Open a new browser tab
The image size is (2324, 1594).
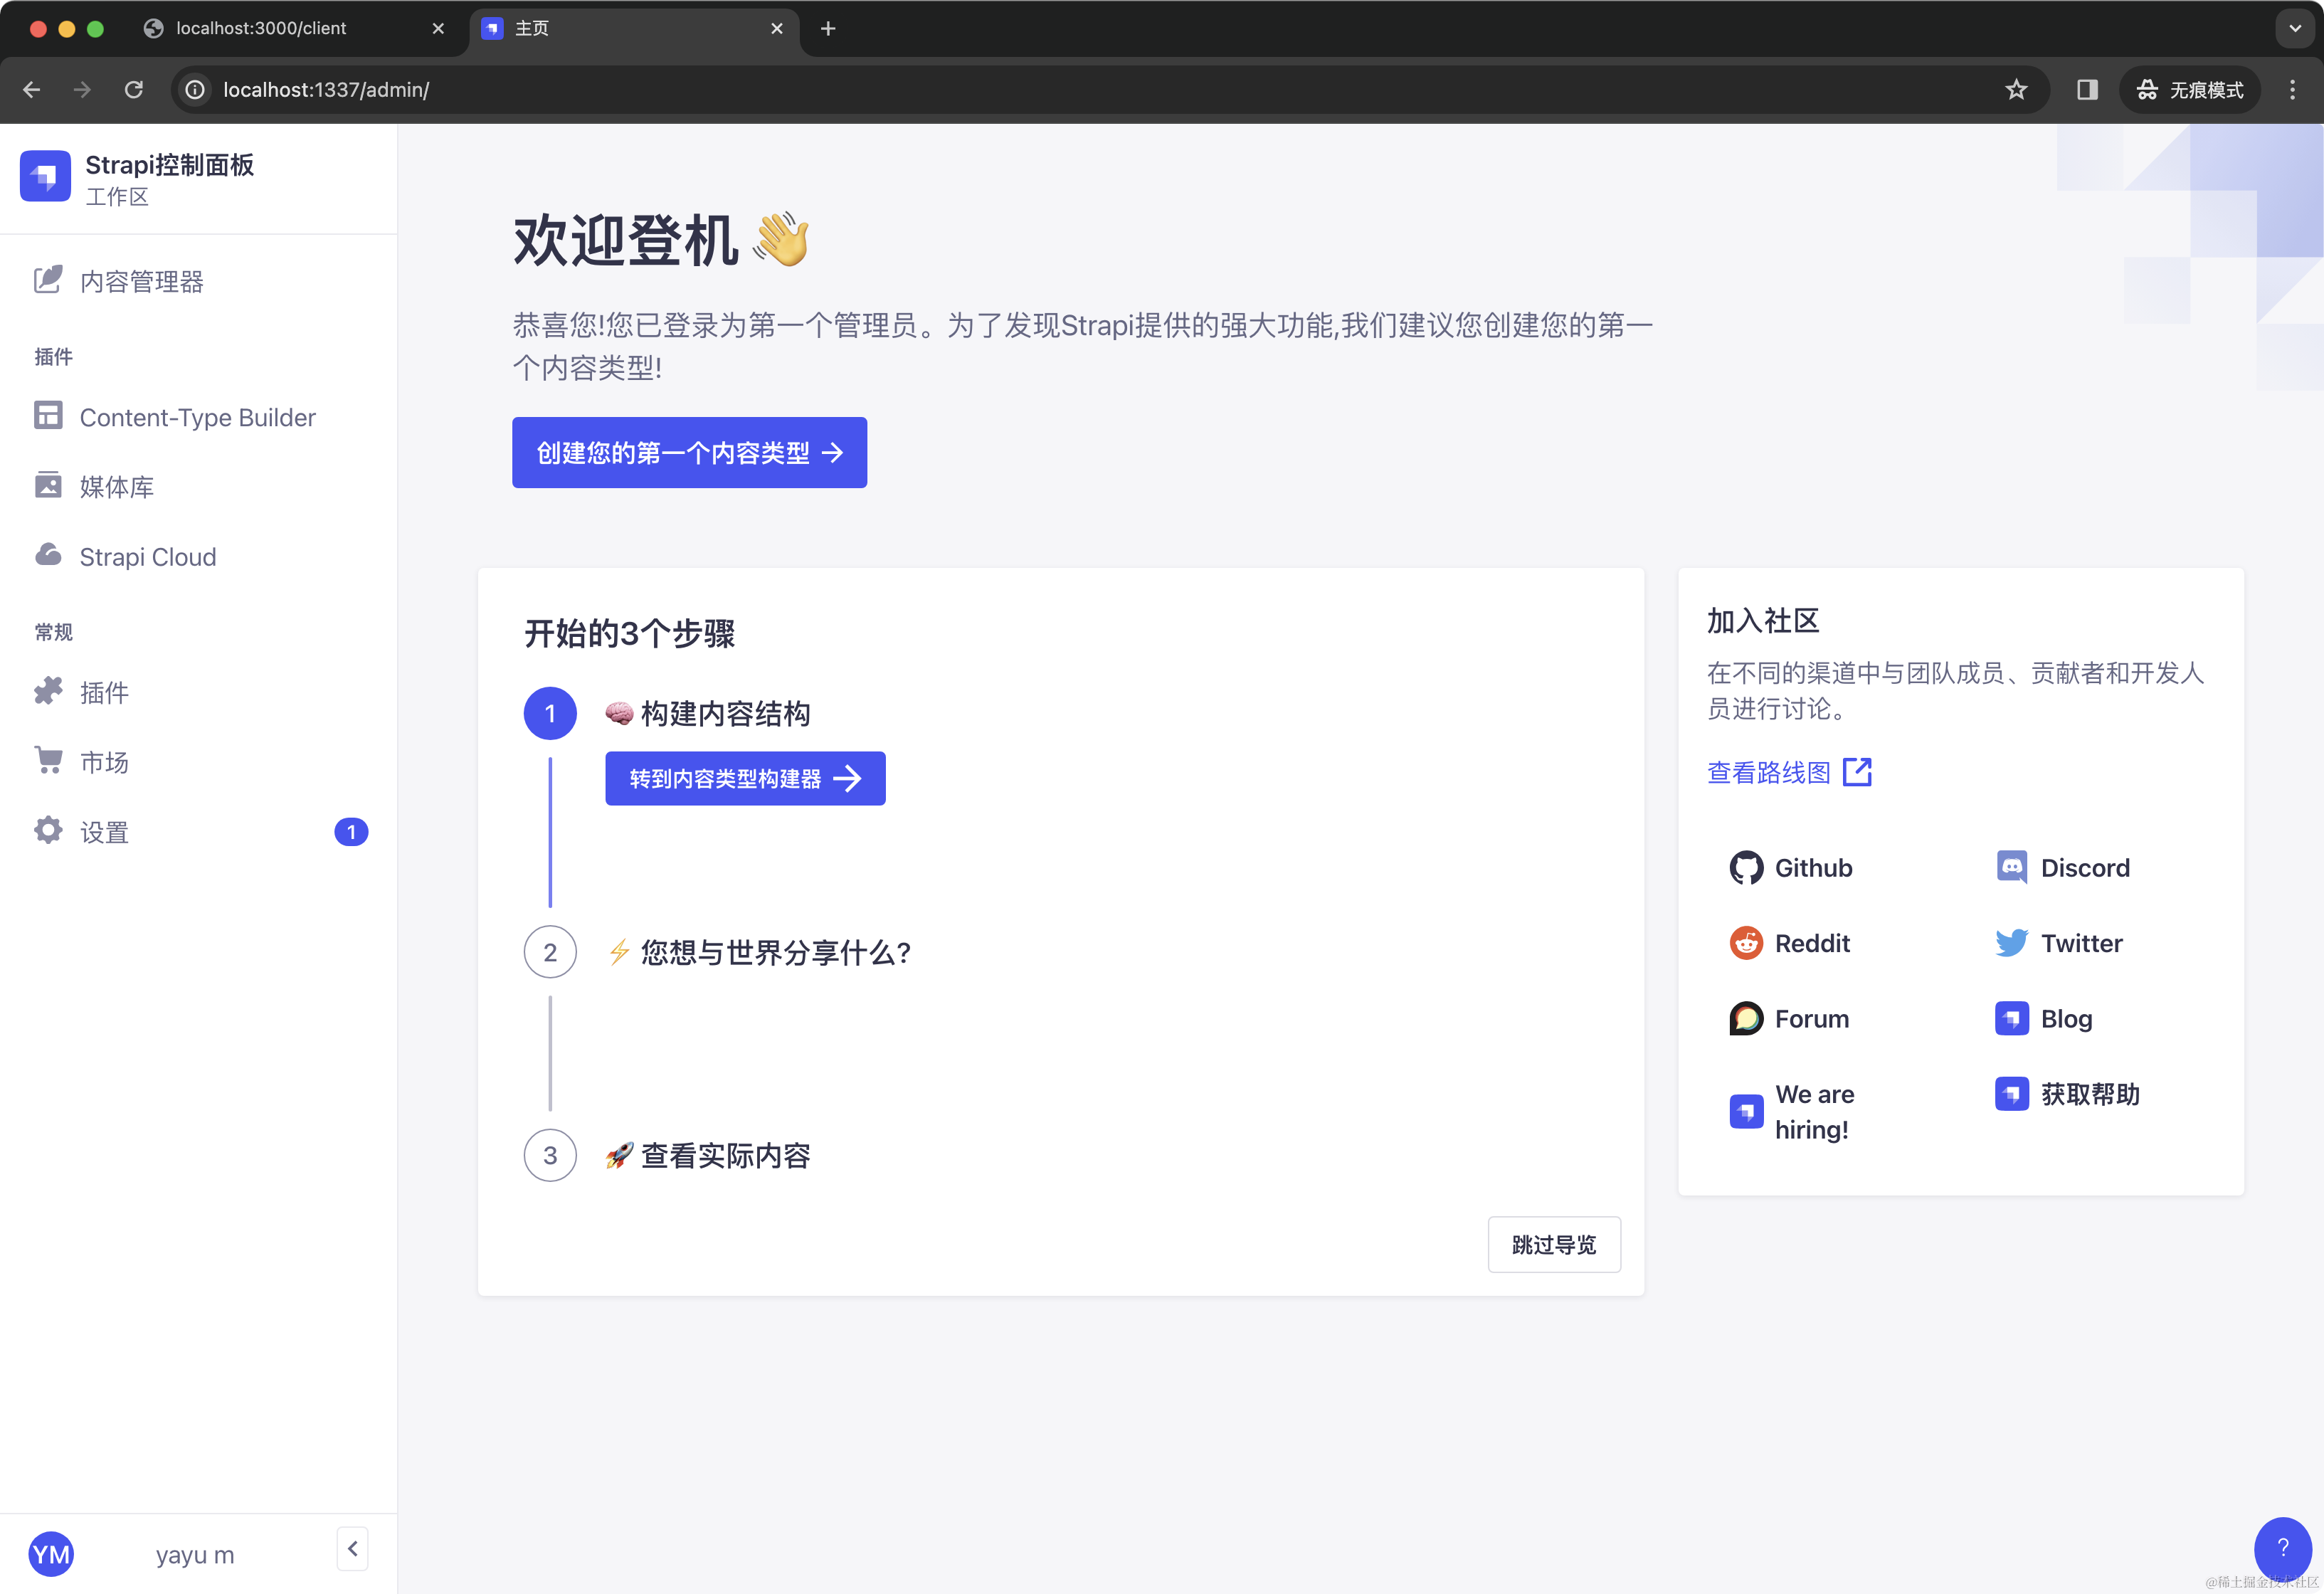coord(828,28)
